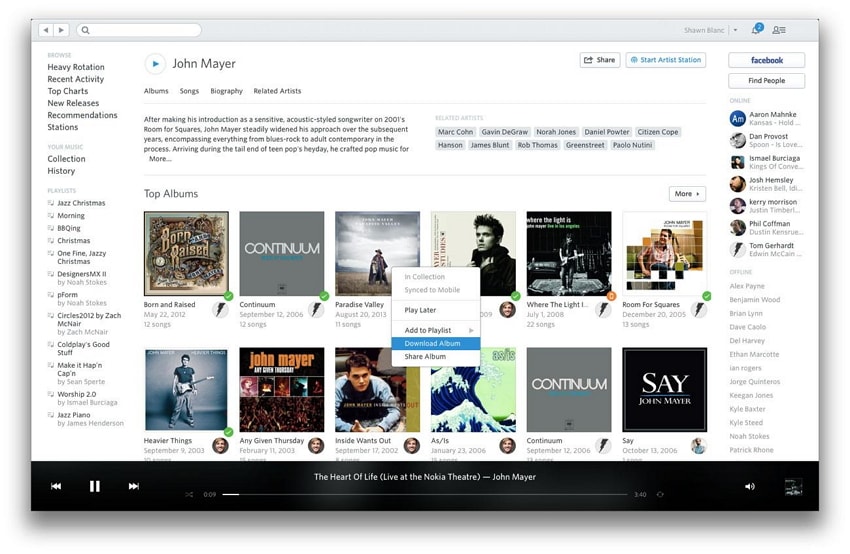Open History under Your Music
Viewport: 850px width, 554px height.
click(61, 171)
